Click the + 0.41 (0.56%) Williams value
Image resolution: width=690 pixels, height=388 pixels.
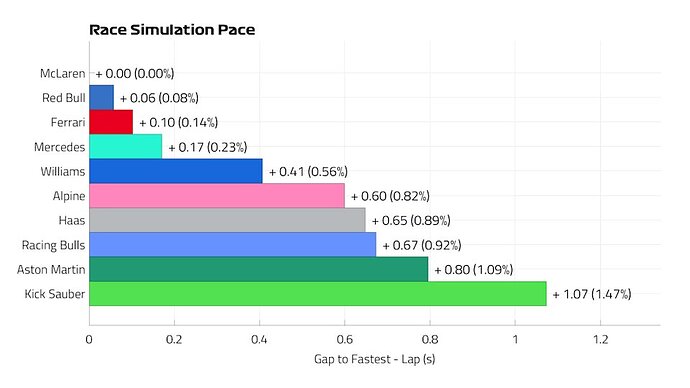(308, 172)
